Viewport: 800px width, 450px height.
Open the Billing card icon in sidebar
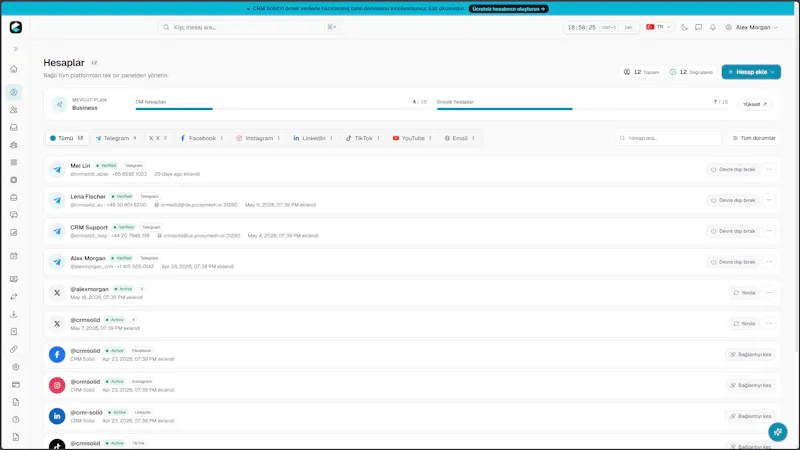[16, 384]
